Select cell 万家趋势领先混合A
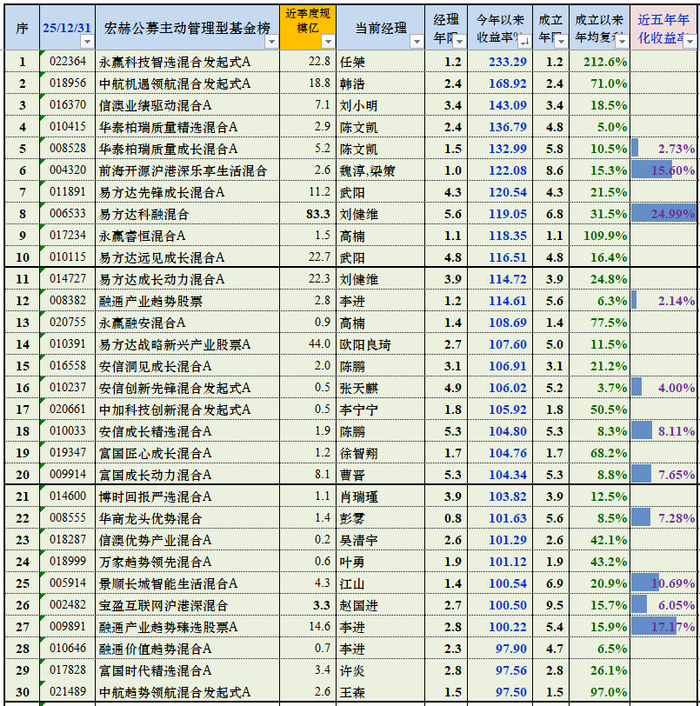This screenshot has width=700, height=706. 188,561
